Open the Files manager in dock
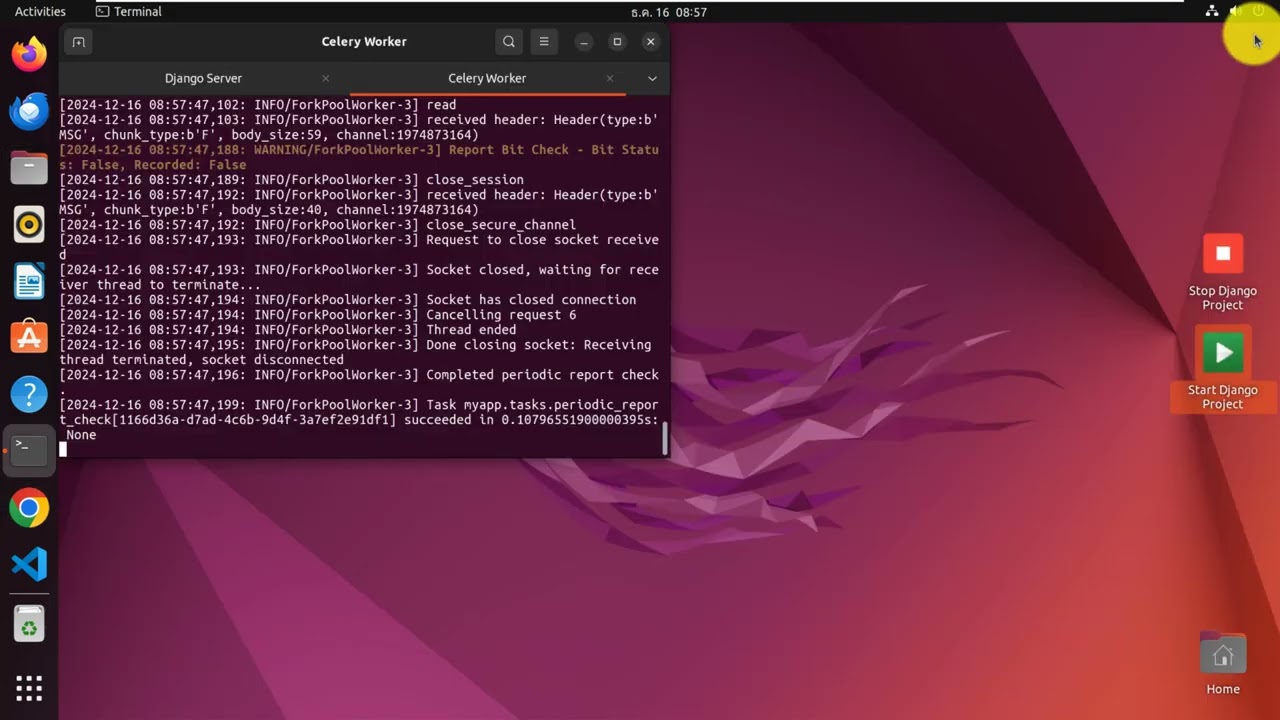This screenshot has width=1280, height=720. [x=29, y=167]
